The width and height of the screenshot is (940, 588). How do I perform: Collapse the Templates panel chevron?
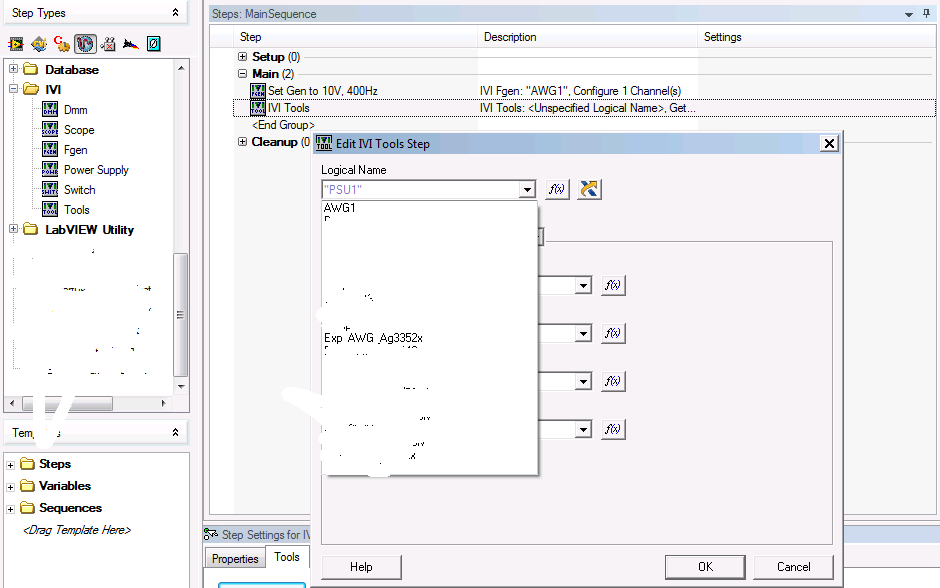click(176, 432)
